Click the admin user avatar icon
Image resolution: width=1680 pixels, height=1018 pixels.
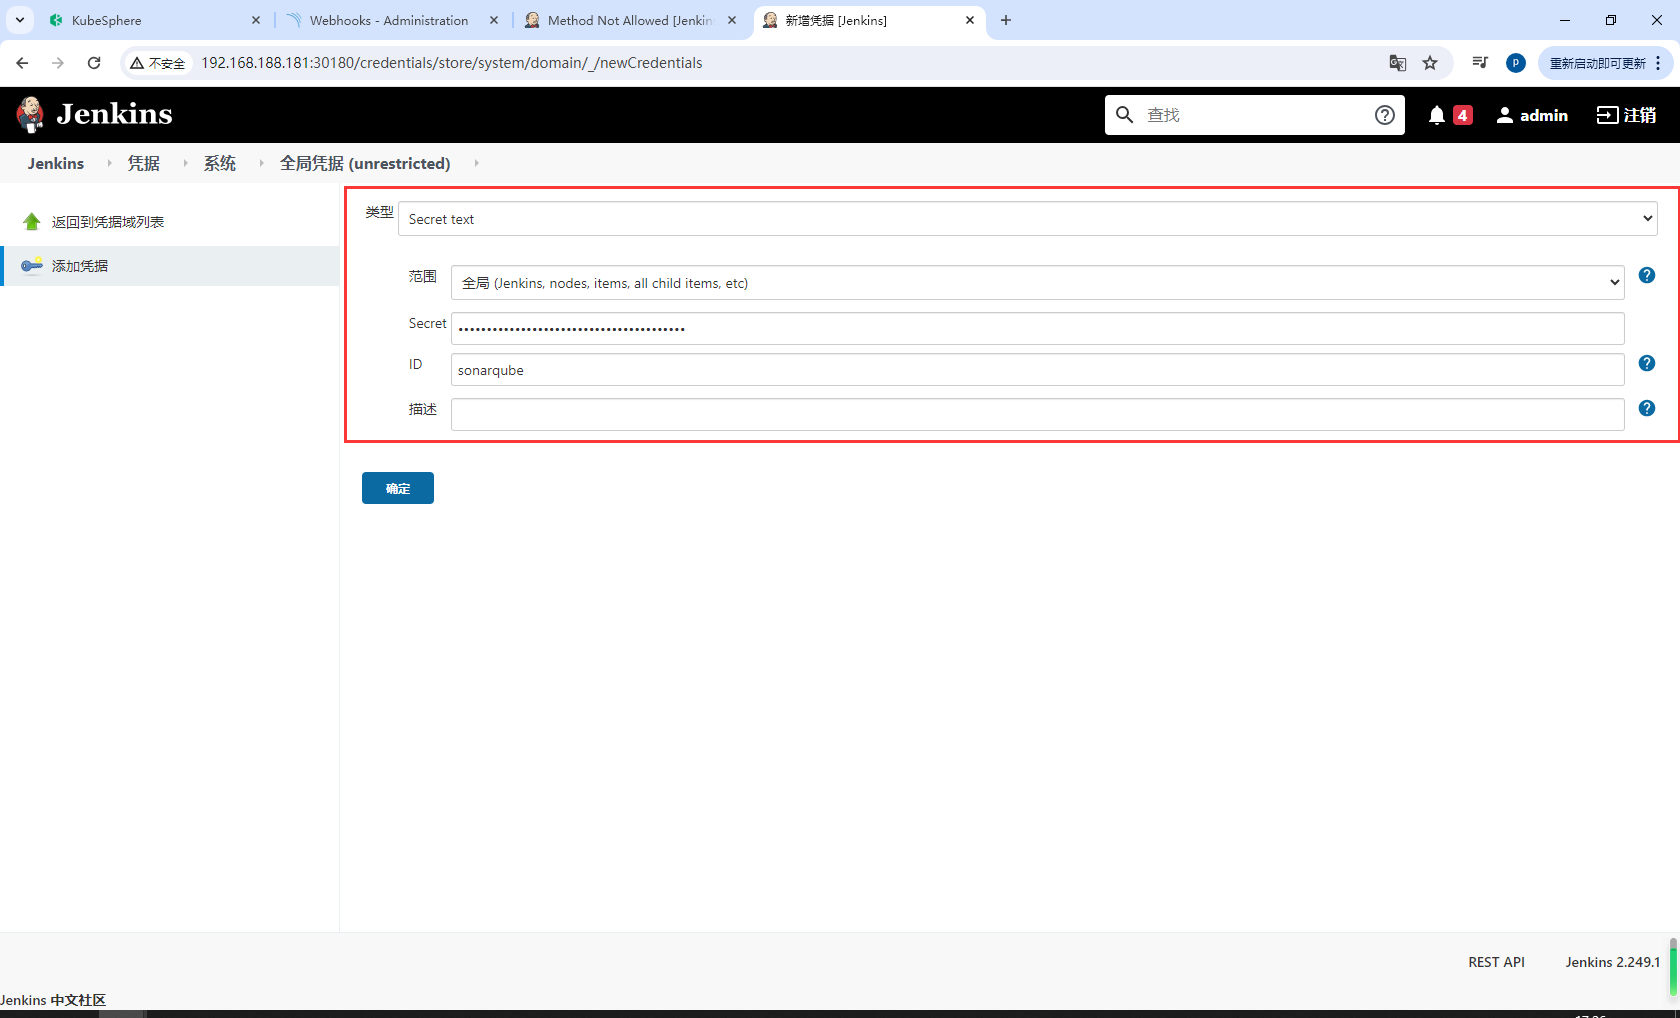click(1505, 115)
